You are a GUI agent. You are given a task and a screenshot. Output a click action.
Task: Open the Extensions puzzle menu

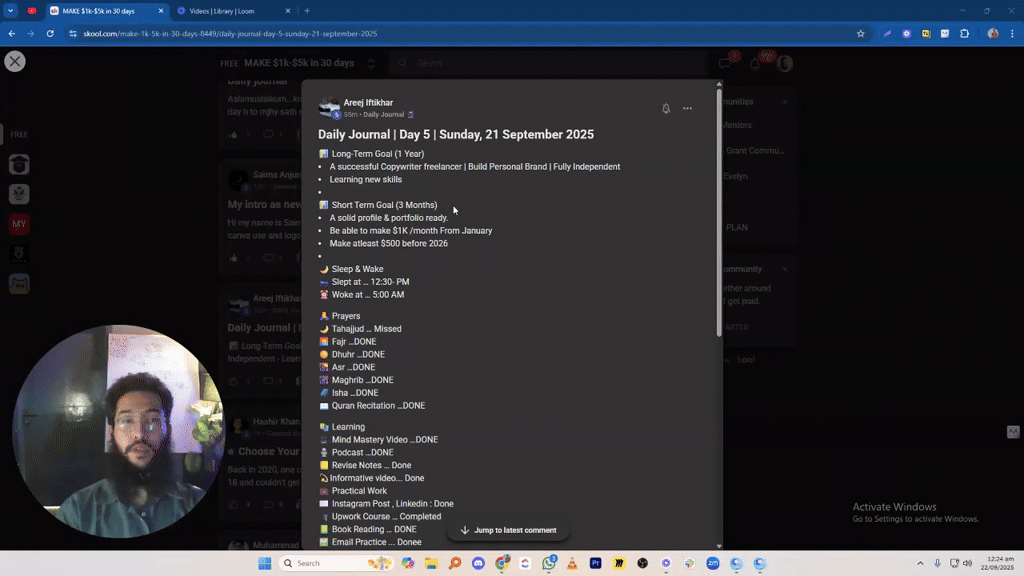click(x=965, y=33)
